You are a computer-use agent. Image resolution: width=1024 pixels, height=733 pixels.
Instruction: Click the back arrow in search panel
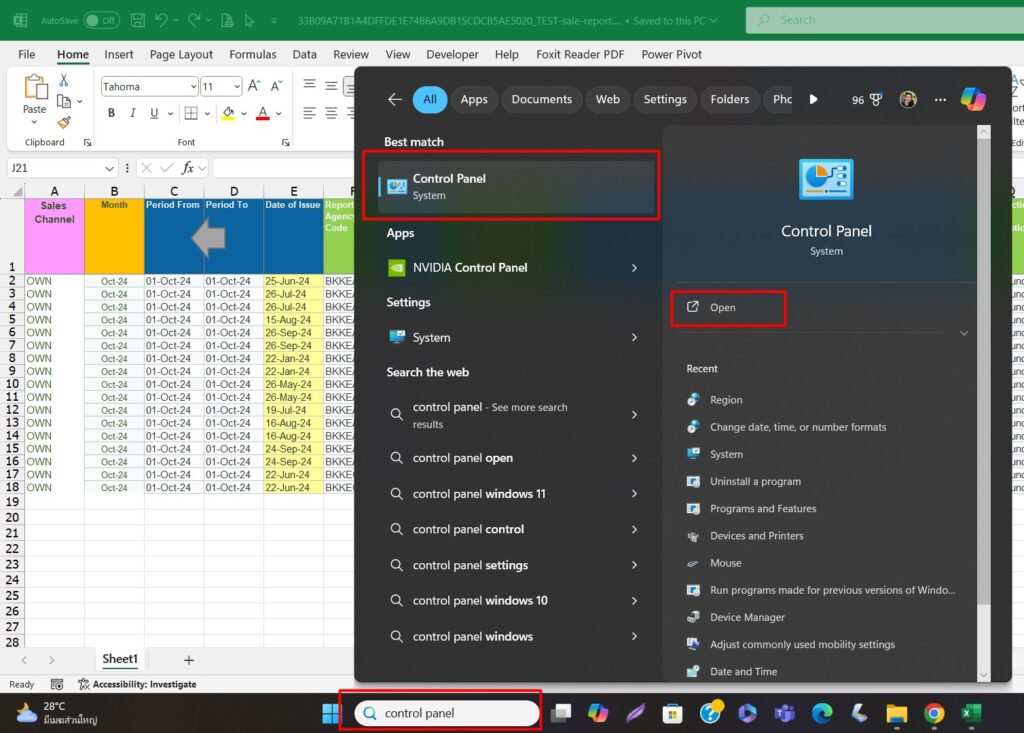[394, 99]
